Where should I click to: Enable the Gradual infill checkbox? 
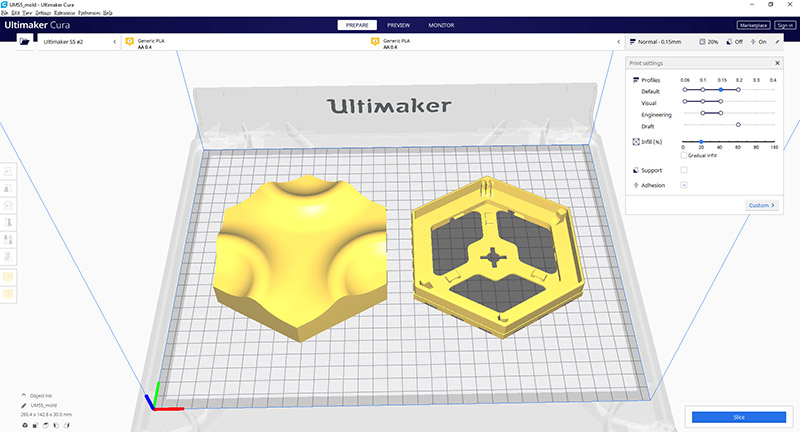[684, 155]
